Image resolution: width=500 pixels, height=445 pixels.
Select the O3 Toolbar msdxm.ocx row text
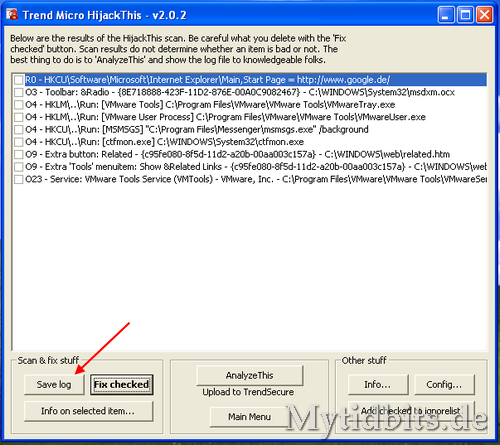point(240,92)
